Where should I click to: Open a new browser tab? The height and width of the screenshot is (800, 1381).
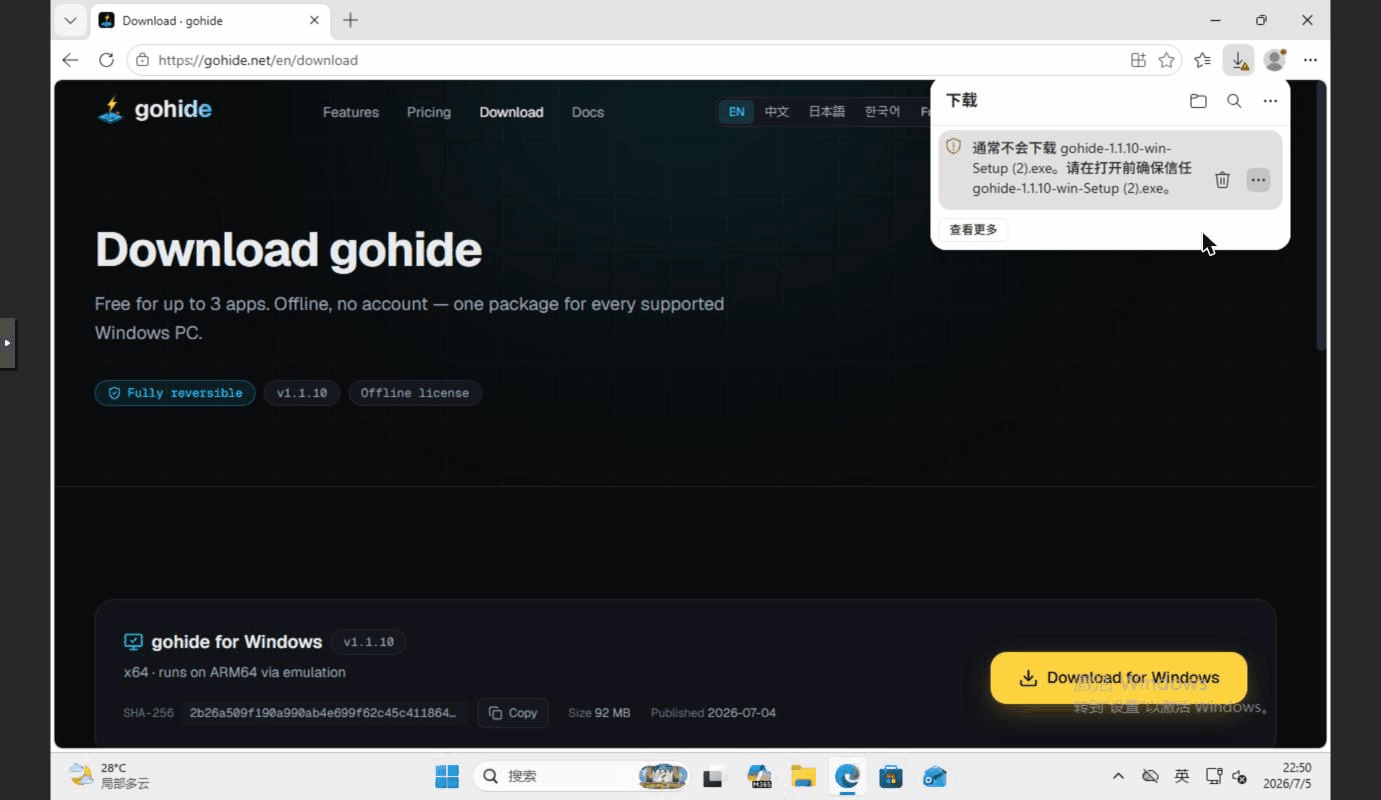click(x=350, y=20)
